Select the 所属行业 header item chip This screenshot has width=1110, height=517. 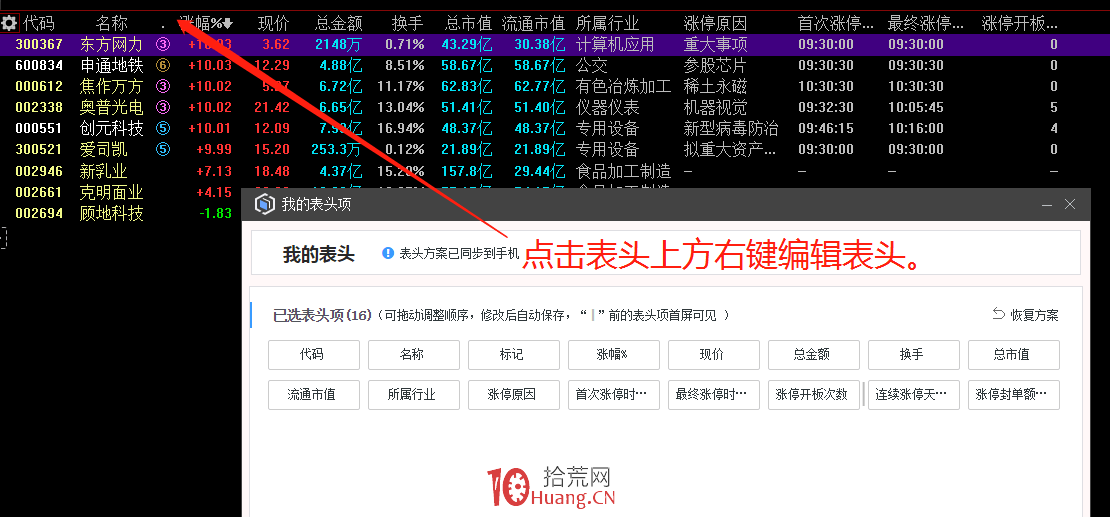pos(413,394)
